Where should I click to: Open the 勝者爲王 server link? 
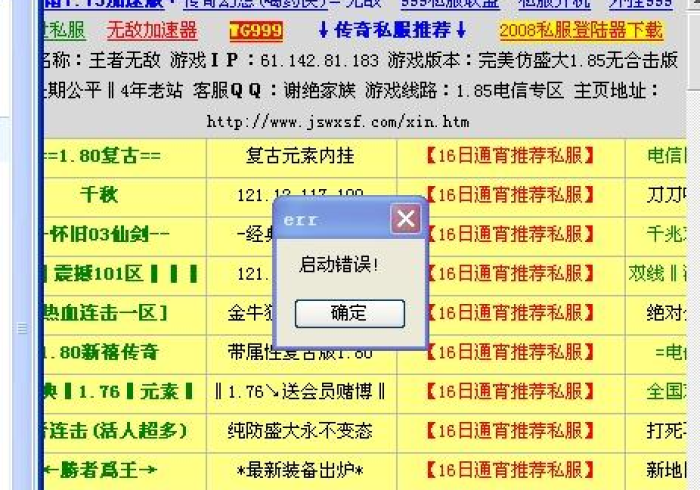100,469
